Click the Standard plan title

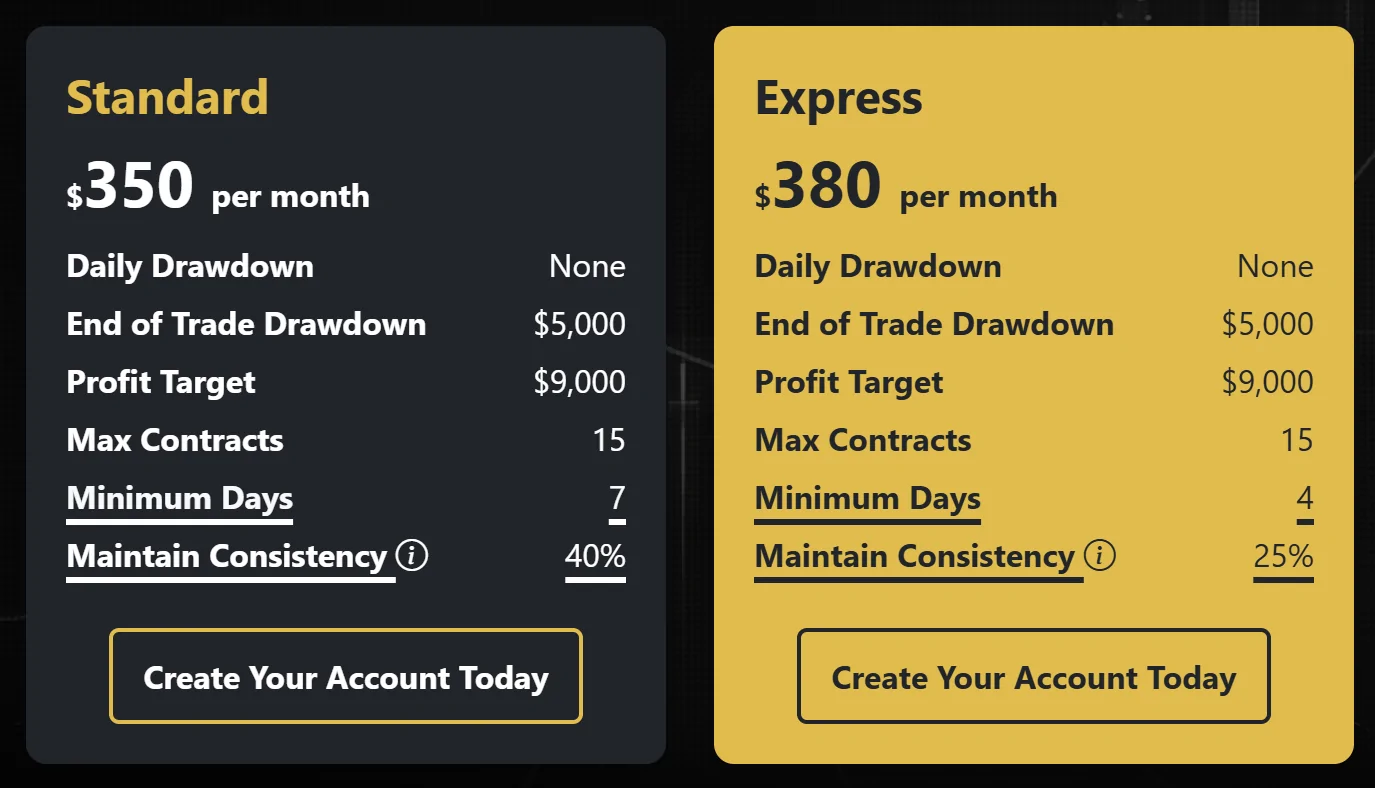coord(168,98)
